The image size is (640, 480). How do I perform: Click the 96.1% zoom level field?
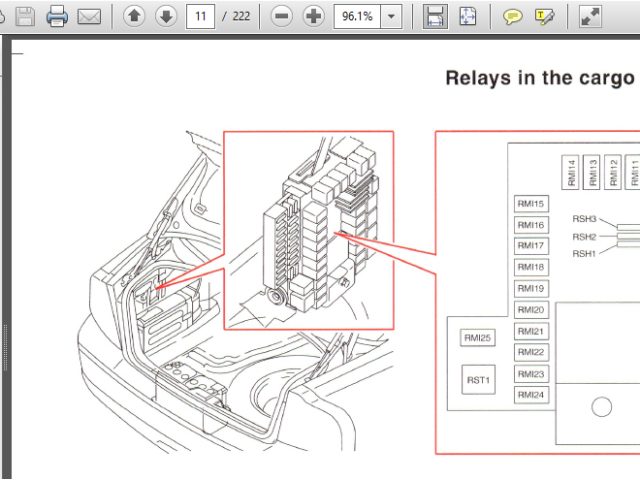coord(357,16)
